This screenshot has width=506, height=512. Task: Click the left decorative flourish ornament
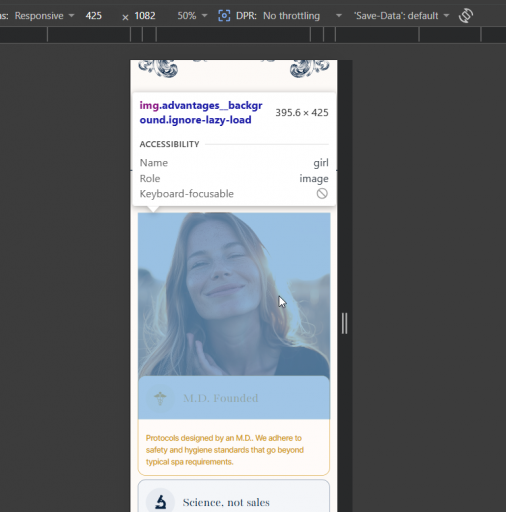158,68
